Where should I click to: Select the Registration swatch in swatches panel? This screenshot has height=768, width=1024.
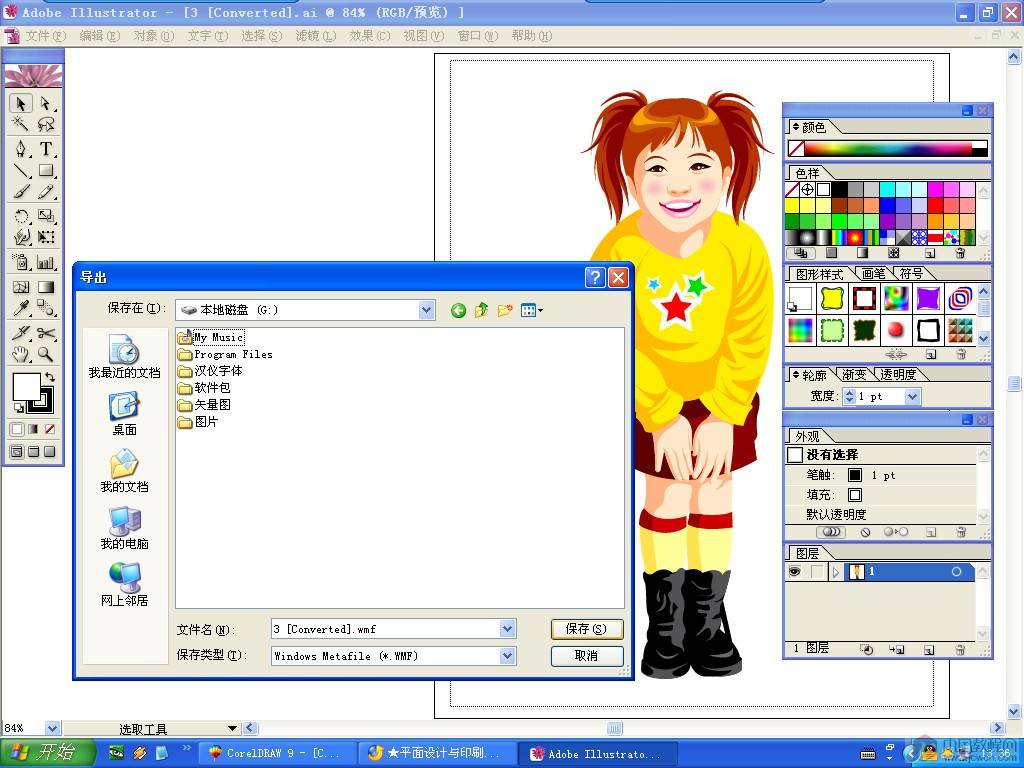[807, 189]
